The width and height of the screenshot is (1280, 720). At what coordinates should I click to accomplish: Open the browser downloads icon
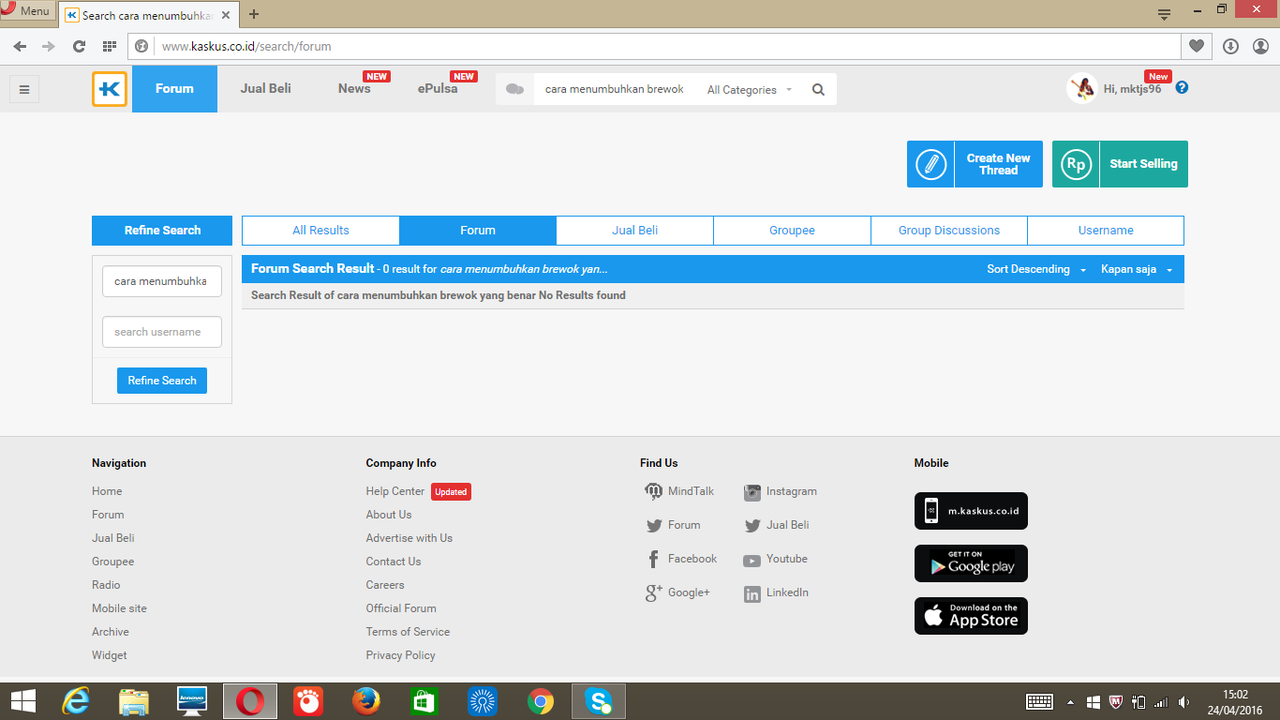[1231, 46]
